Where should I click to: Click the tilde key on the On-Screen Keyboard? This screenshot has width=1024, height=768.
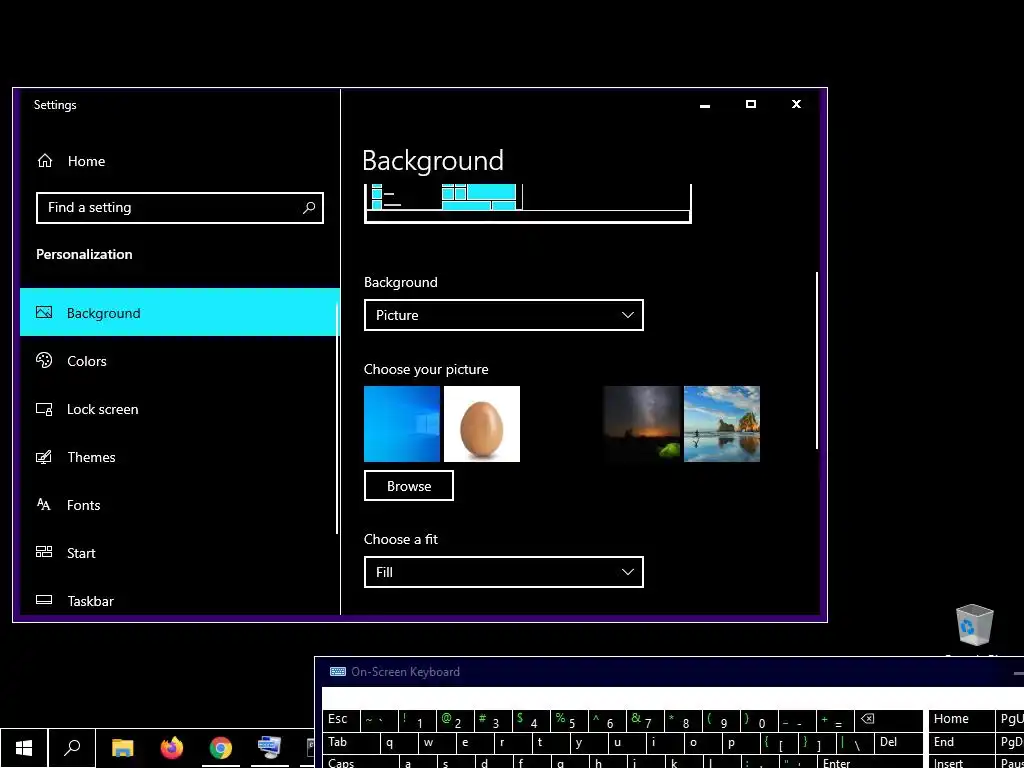379,720
